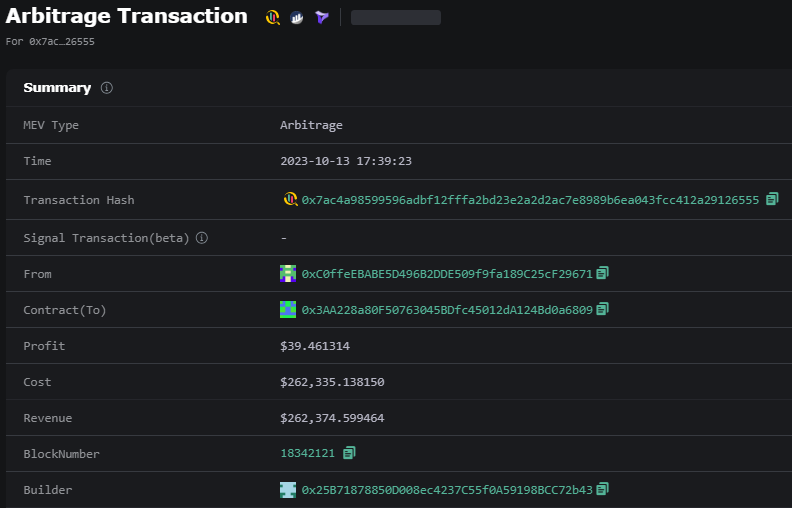Show the Signal Transaction(beta) info icon
This screenshot has height=508, width=792.
(x=202, y=238)
